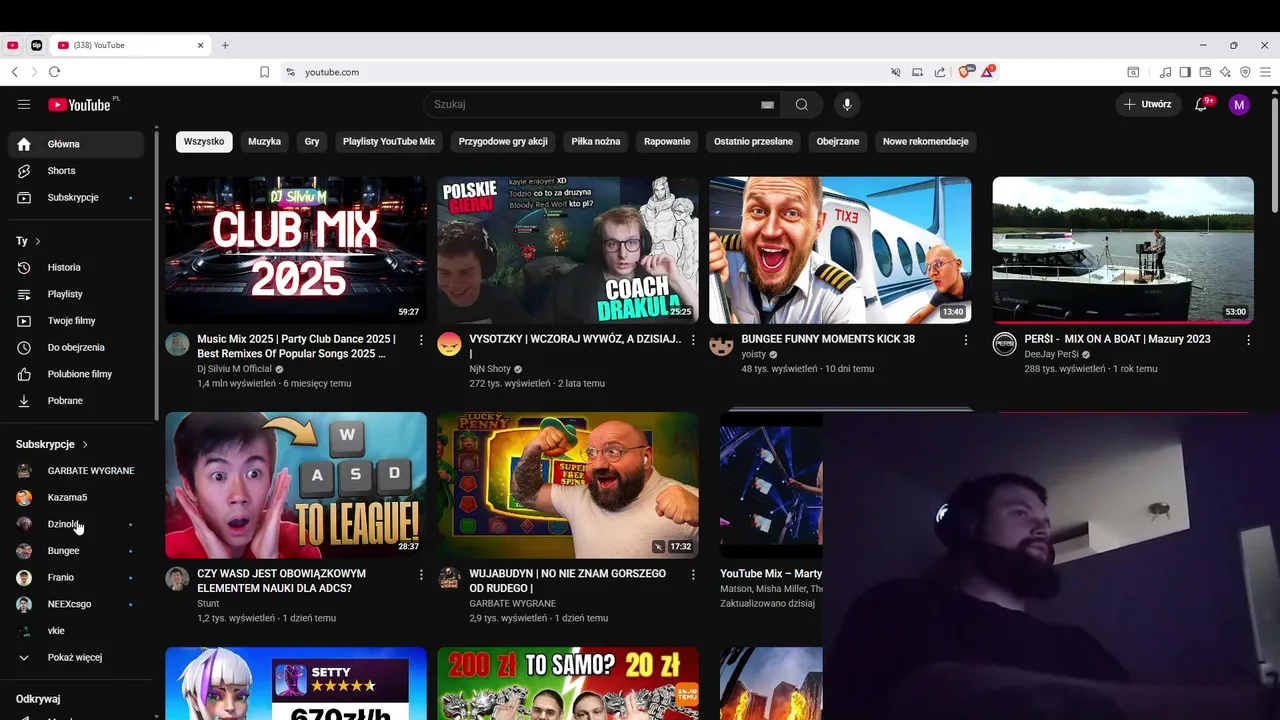1280x720 pixels.
Task: Open site settings icon beside youtube.com
Action: [x=290, y=72]
